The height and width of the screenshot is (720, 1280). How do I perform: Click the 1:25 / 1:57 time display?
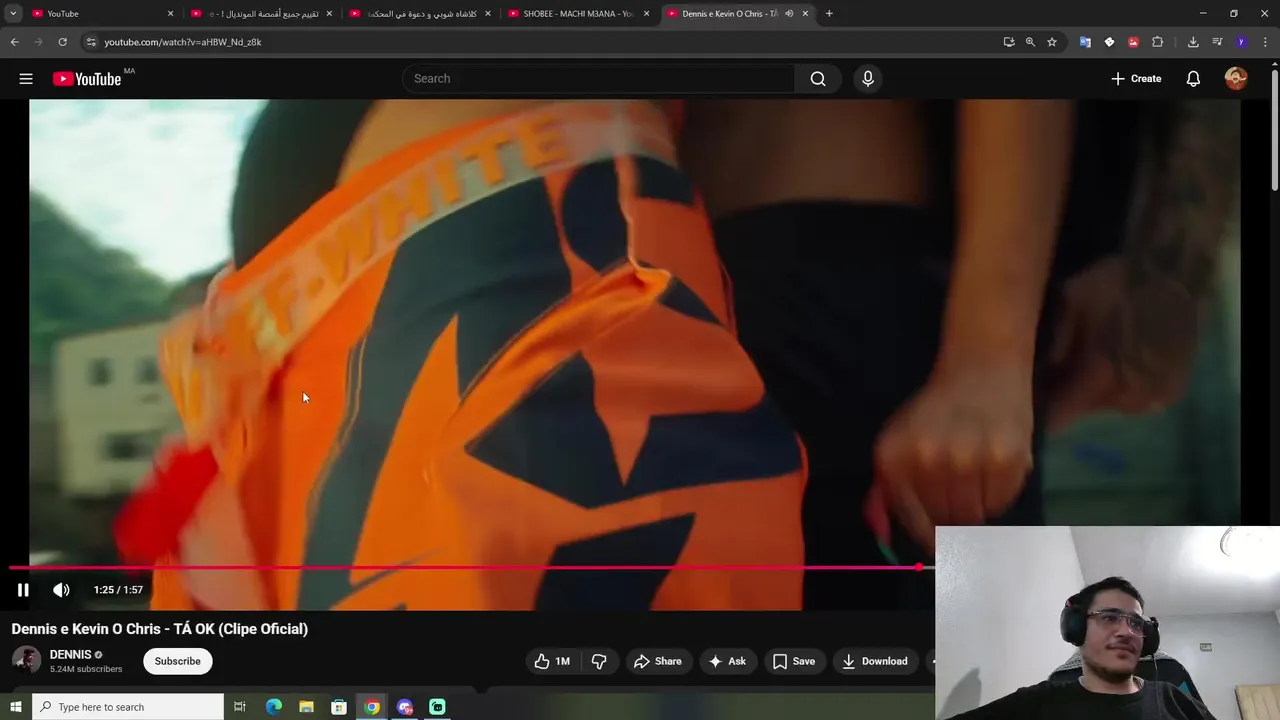118,590
